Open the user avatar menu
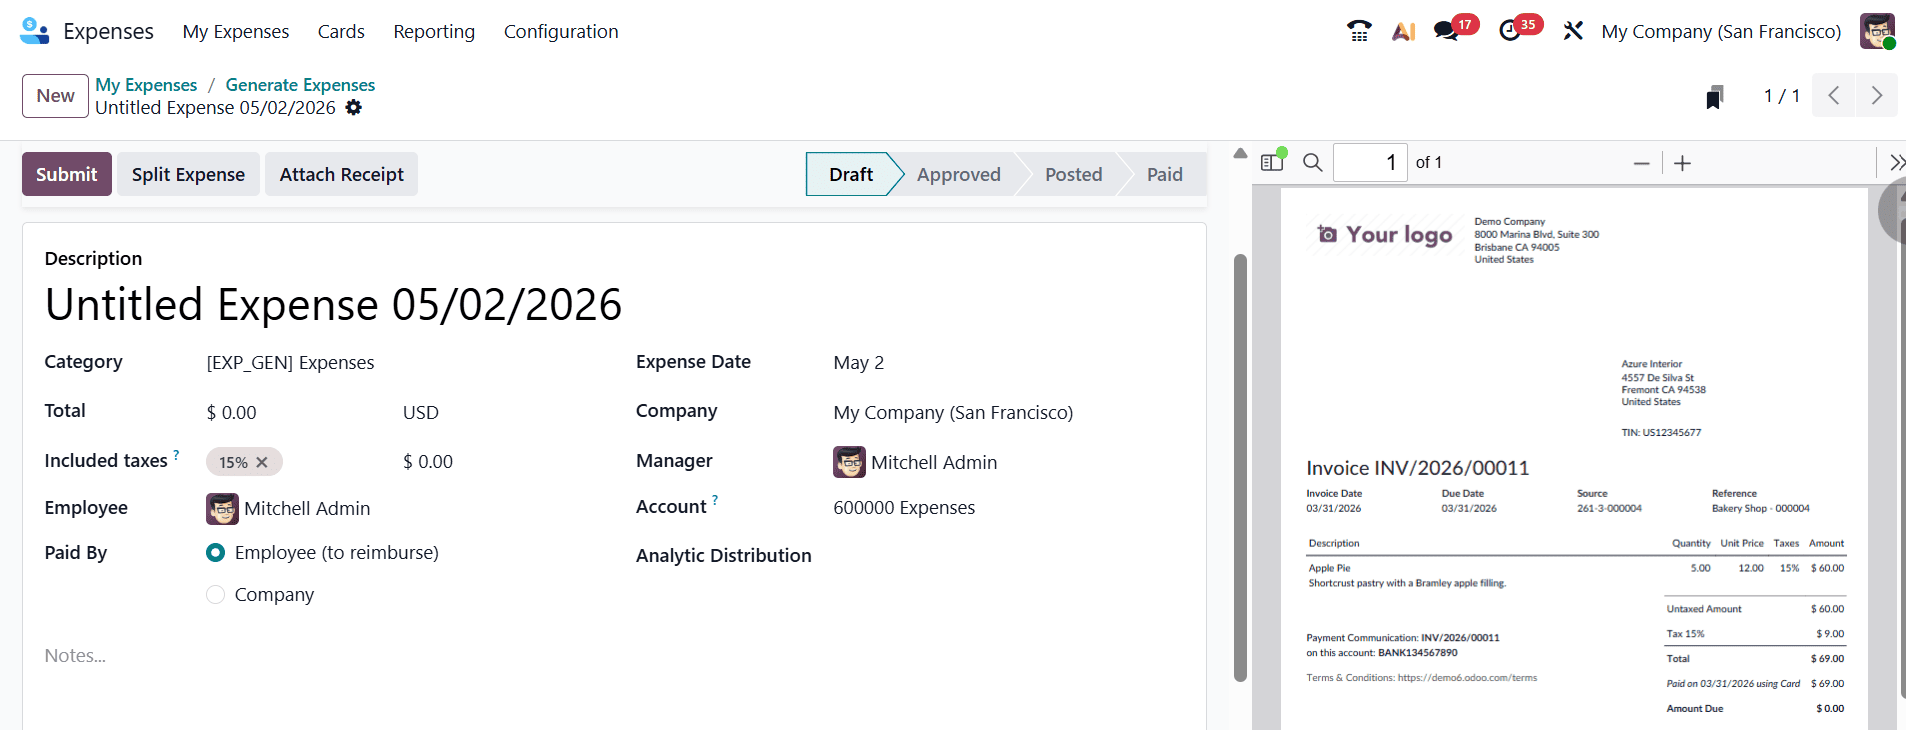Viewport: 1906px width, 730px height. pos(1877,31)
